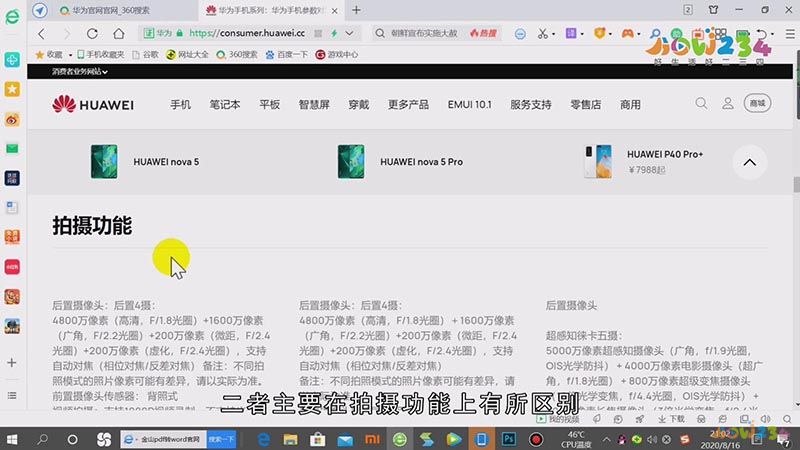Open the 下载 downloads status item
800x450 pixels.
pos(671,419)
